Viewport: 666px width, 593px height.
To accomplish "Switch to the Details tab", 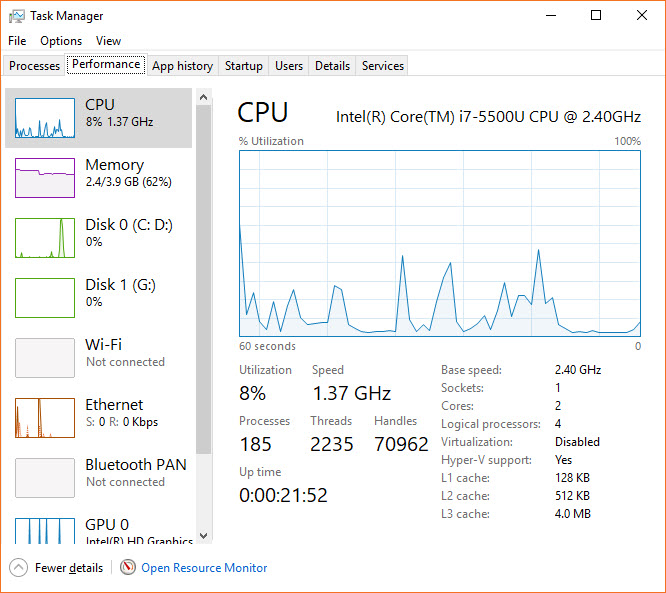I will pyautogui.click(x=332, y=66).
